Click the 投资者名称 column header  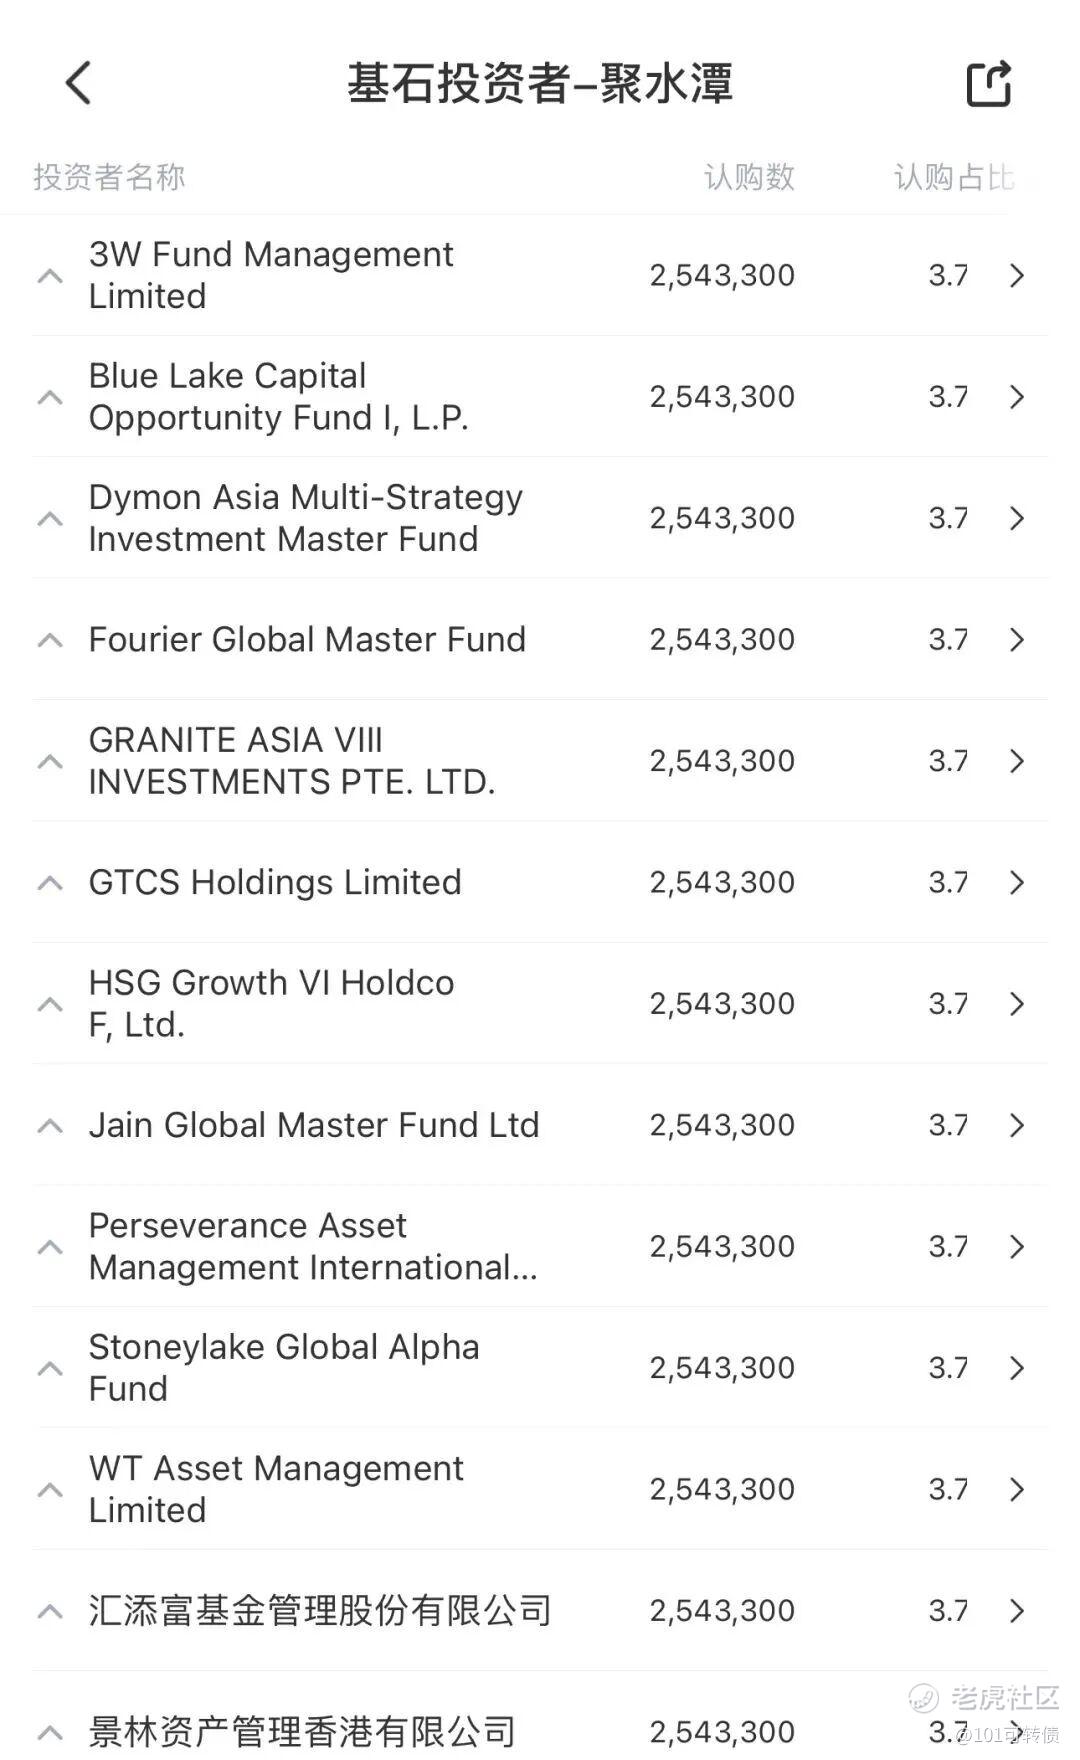click(109, 177)
